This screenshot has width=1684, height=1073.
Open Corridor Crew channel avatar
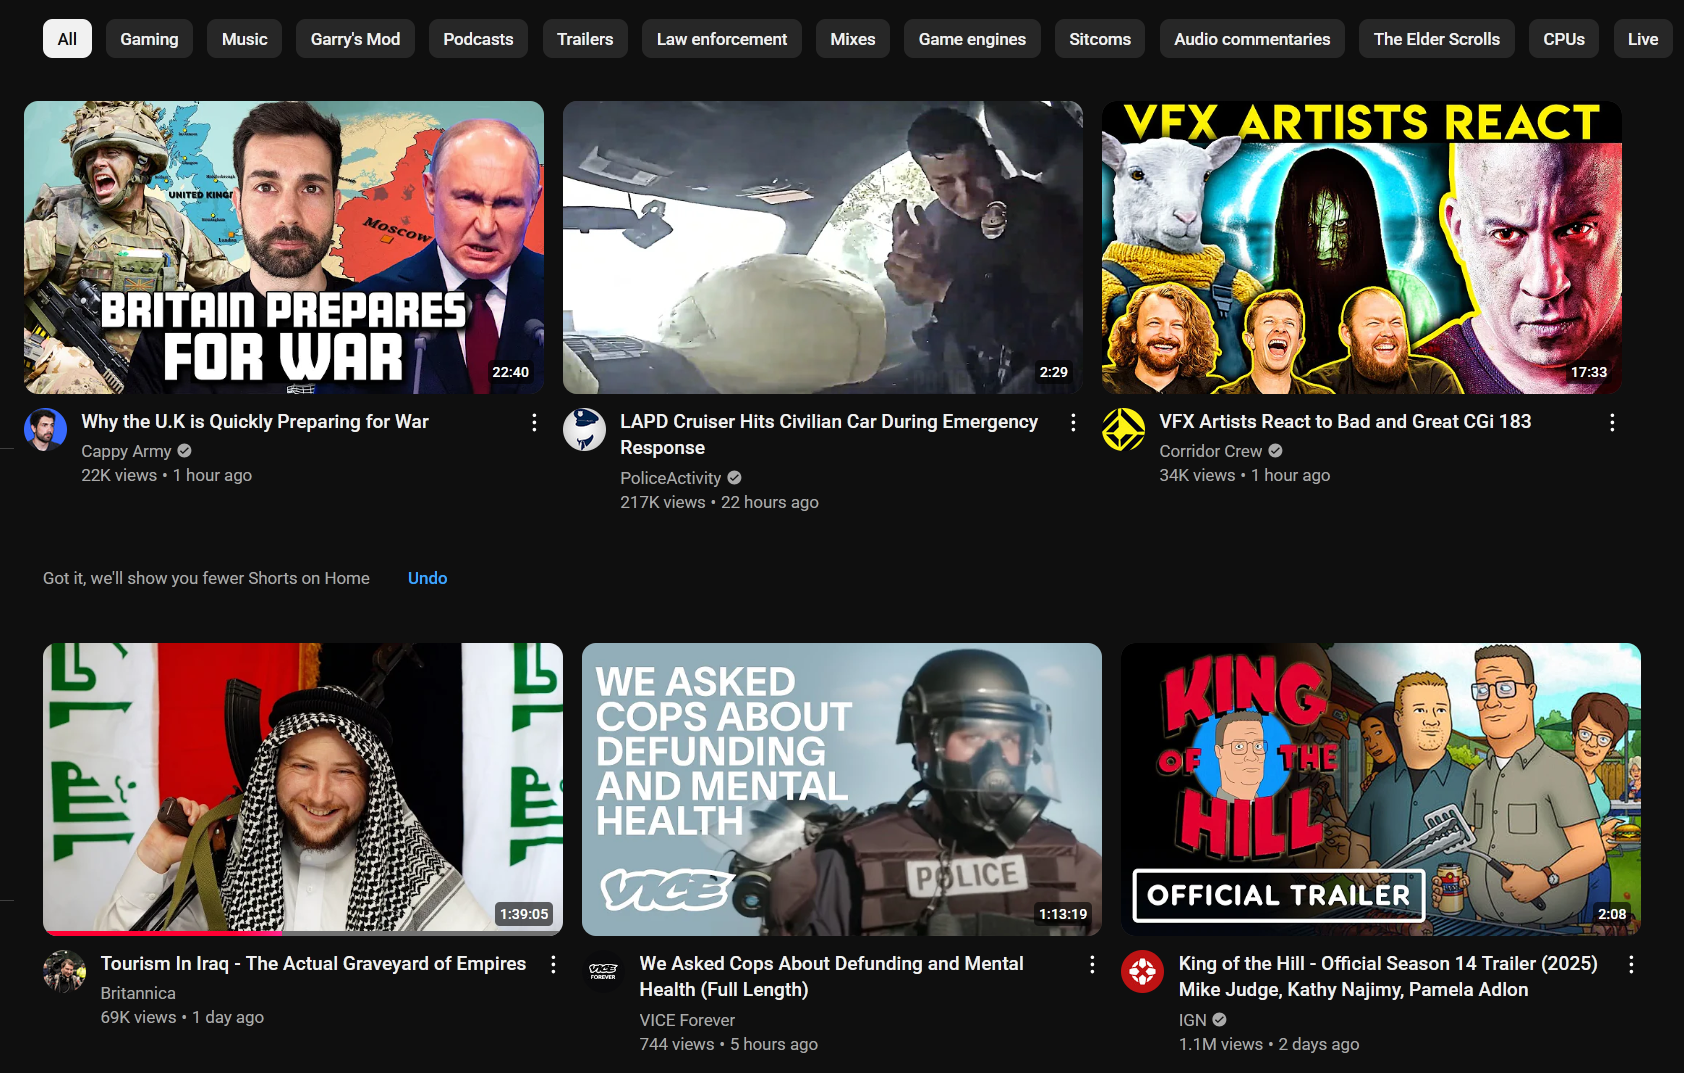tap(1123, 430)
